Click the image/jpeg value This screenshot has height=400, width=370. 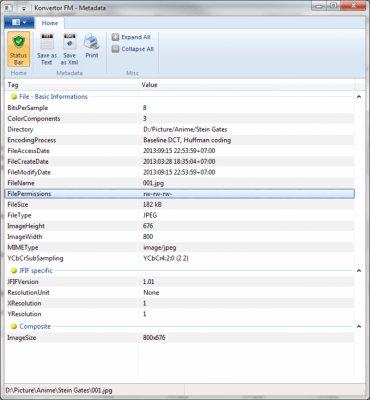point(160,248)
